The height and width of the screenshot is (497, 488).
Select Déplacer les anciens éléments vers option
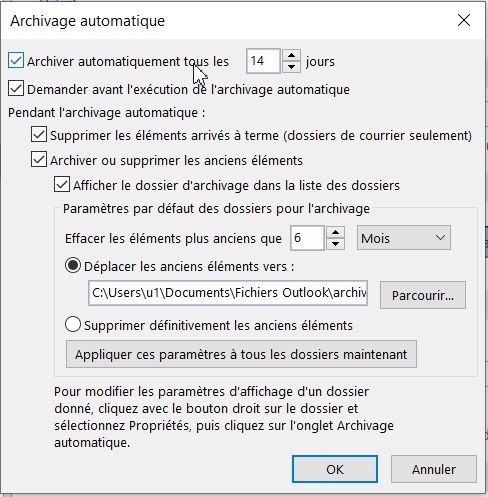73,266
